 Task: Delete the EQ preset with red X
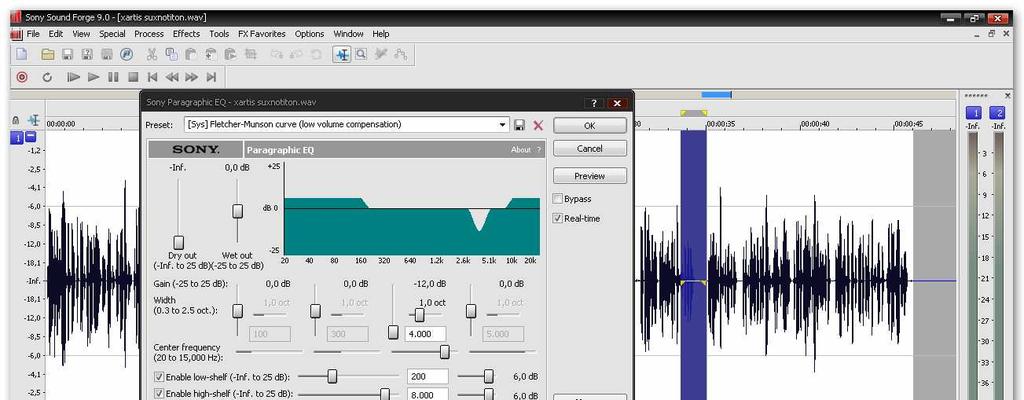pyautogui.click(x=538, y=125)
